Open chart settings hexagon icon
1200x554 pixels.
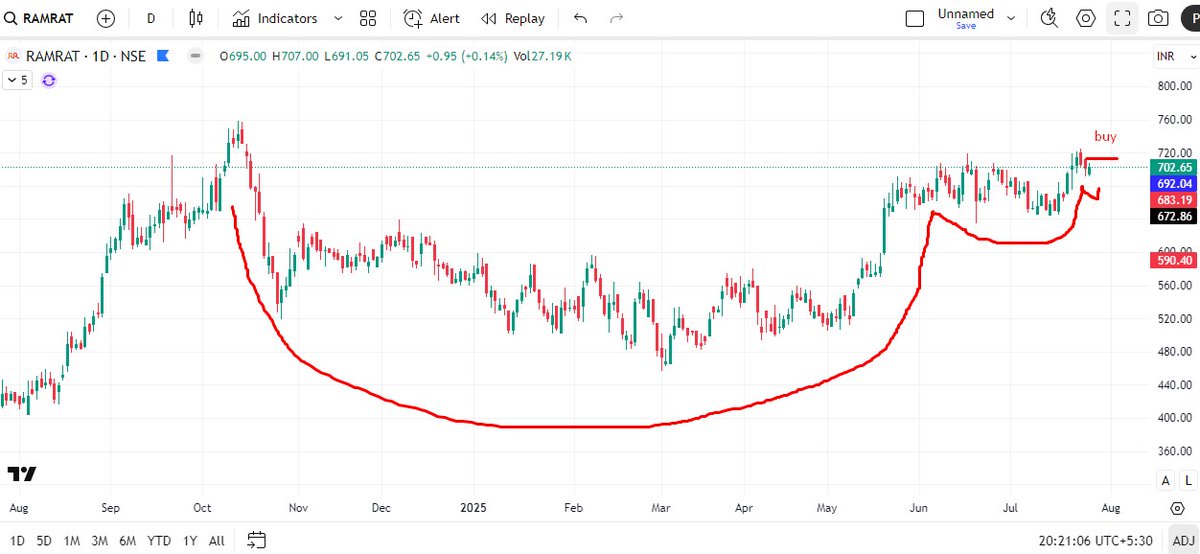[1085, 18]
